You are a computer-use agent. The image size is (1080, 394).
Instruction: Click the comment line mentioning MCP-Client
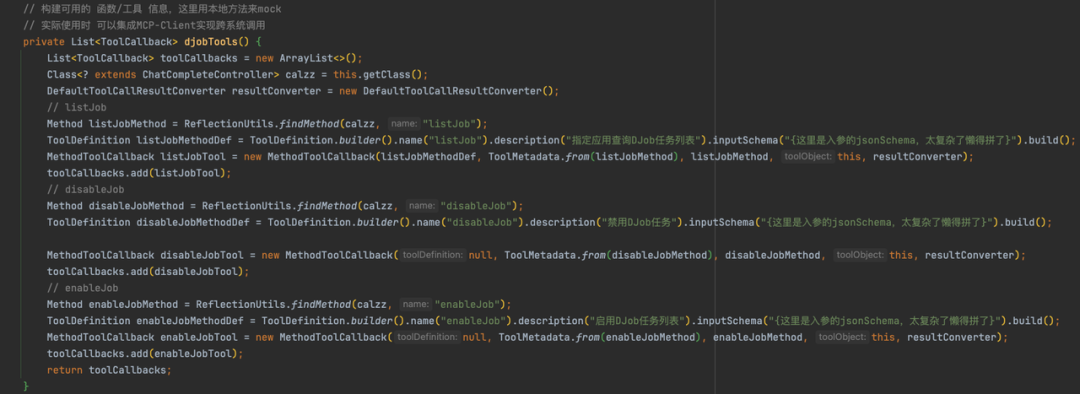pyautogui.click(x=144, y=25)
